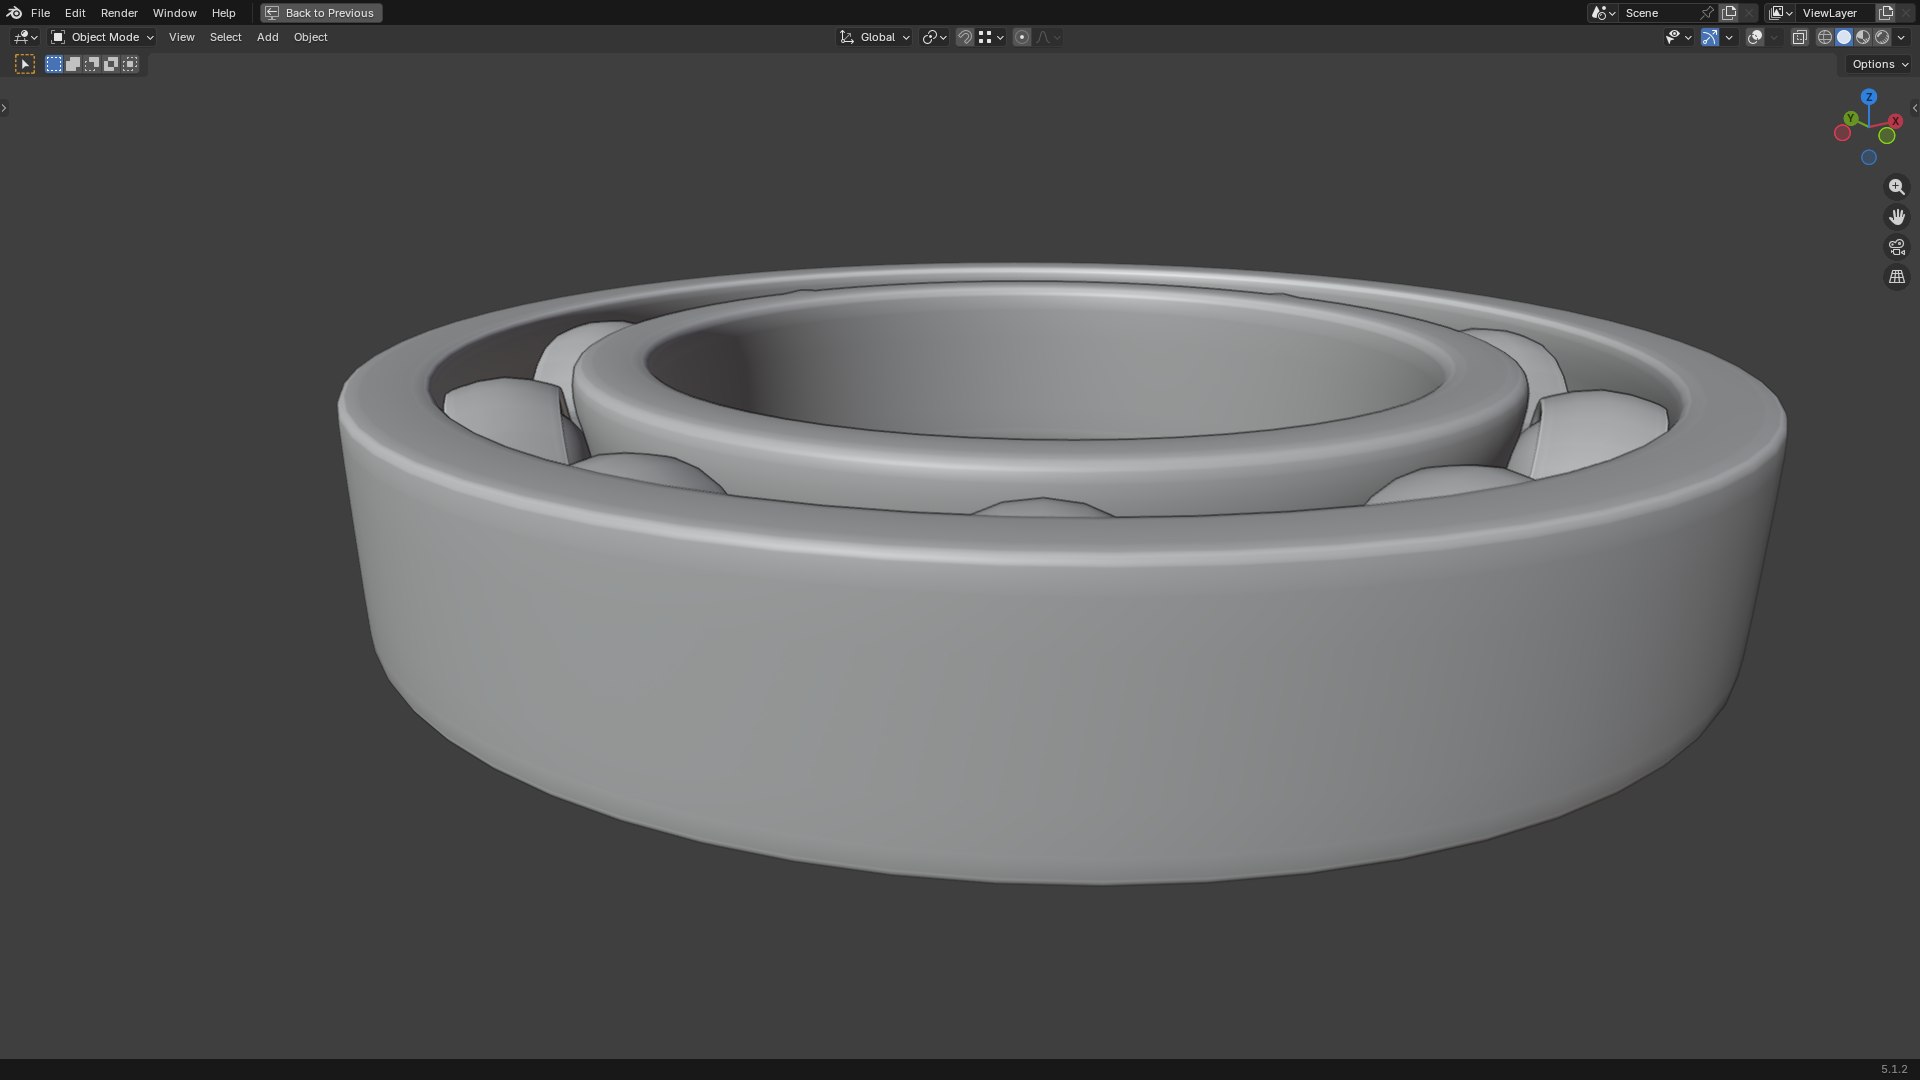Click the Back to Previous button

pos(321,13)
